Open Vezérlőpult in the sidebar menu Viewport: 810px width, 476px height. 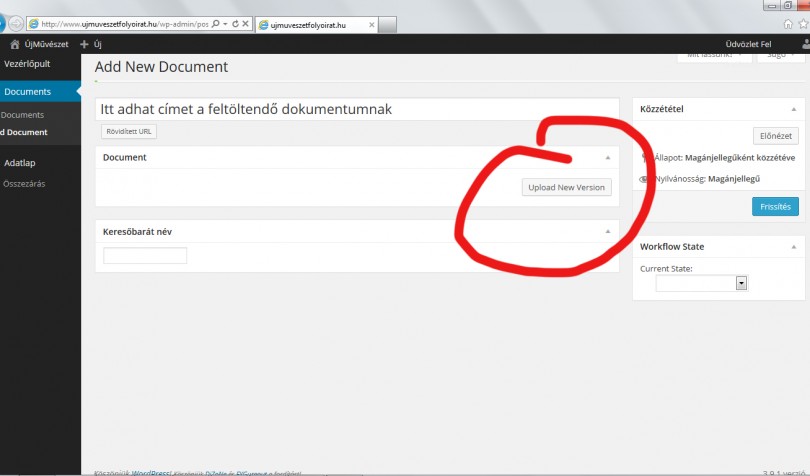click(27, 63)
